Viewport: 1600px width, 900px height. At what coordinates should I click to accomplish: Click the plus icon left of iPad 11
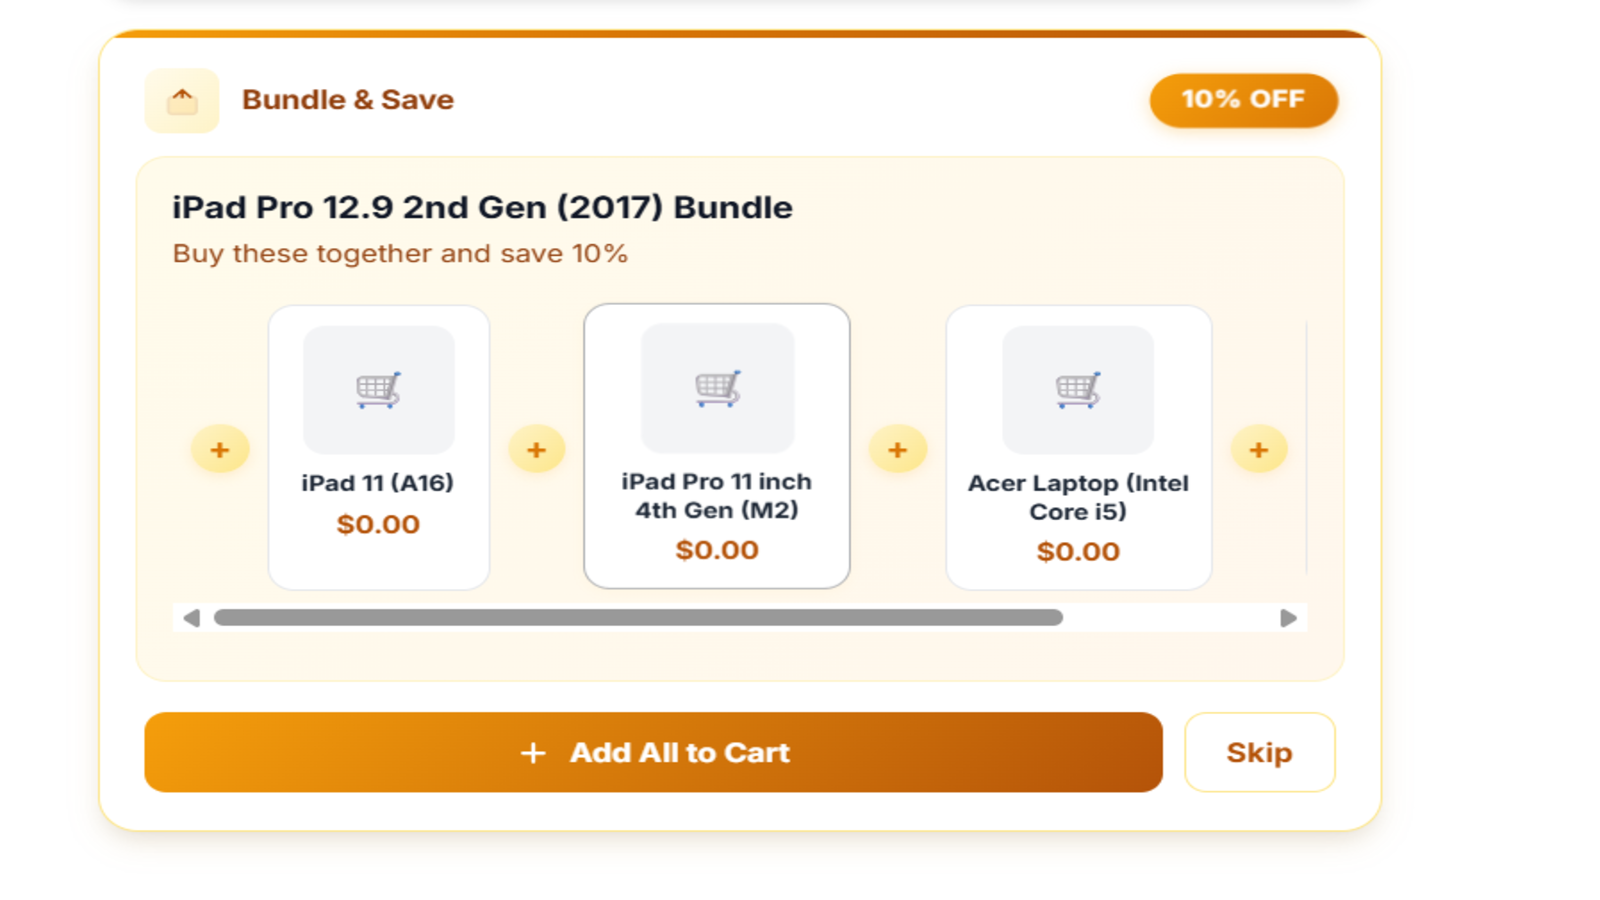[x=219, y=449]
